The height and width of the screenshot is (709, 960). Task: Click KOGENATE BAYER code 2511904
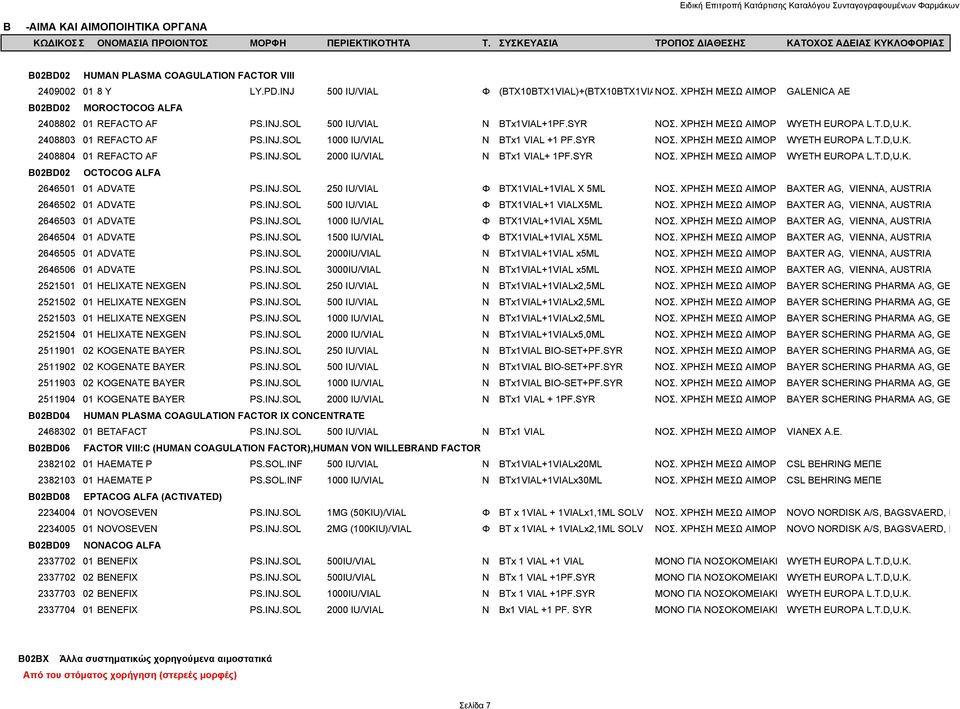(56, 400)
